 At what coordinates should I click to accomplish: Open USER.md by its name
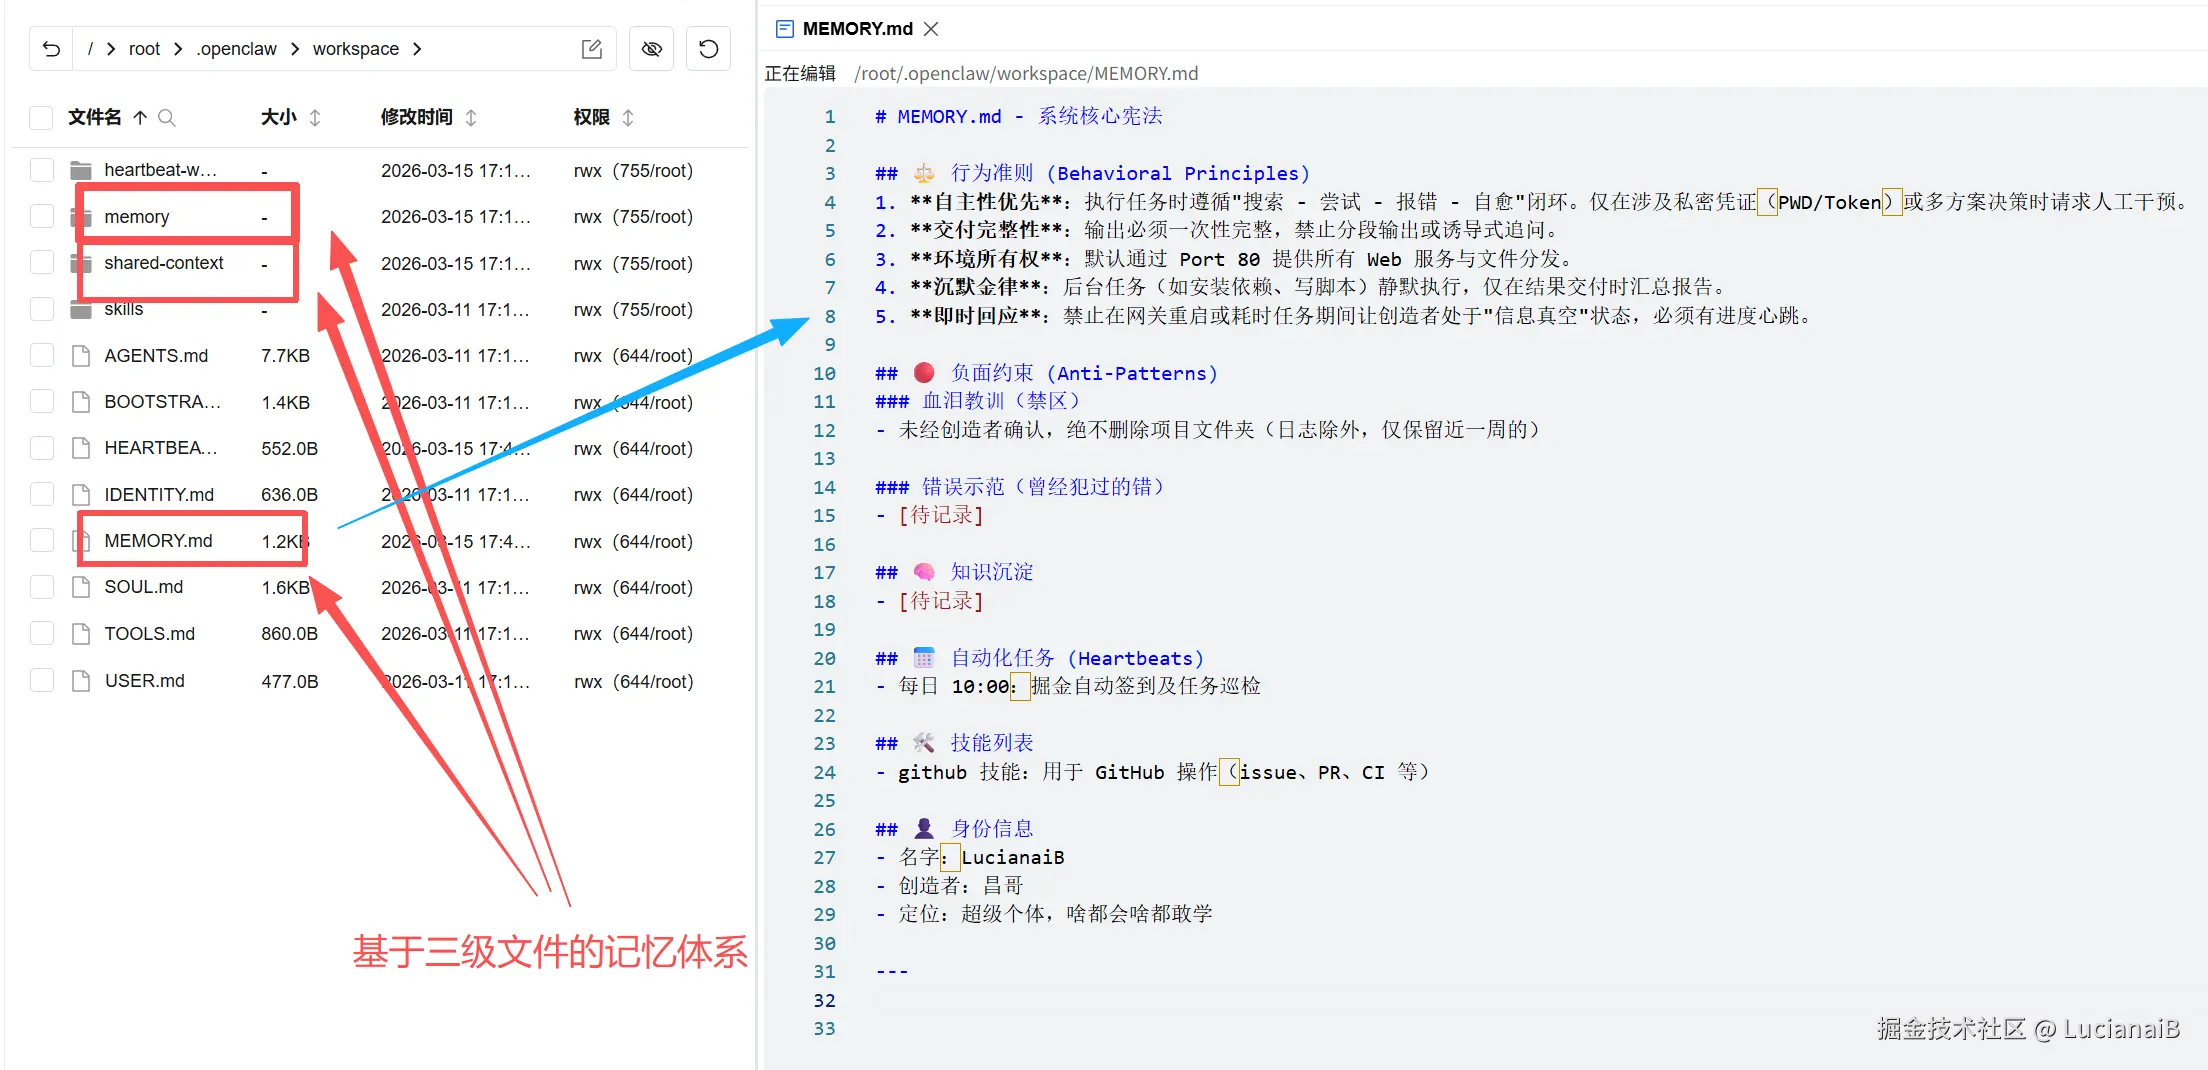click(x=144, y=681)
